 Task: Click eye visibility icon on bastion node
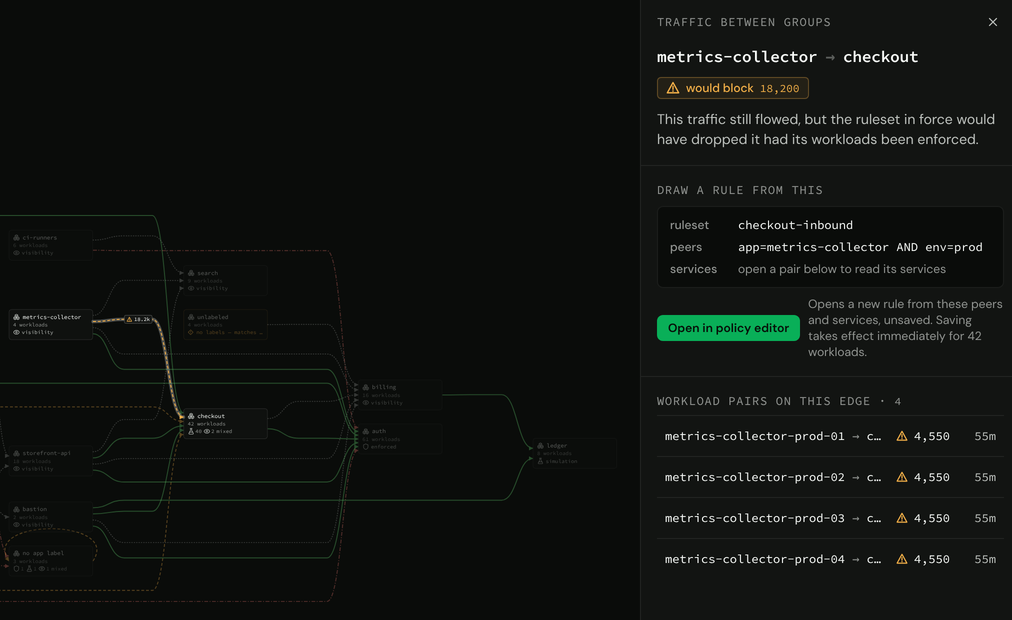coord(17,525)
